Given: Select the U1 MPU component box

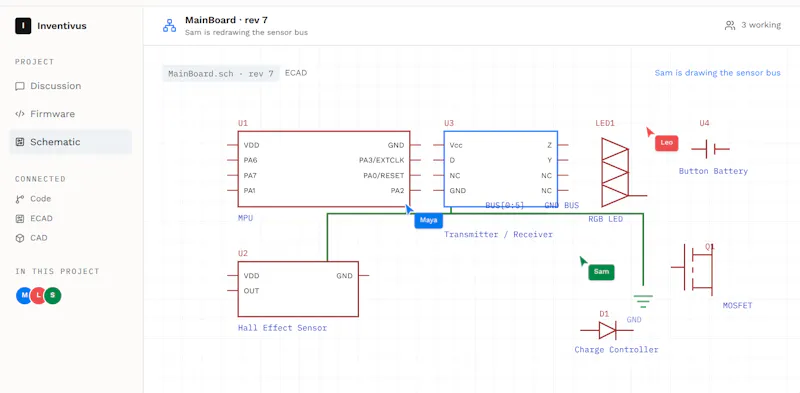Looking at the screenshot, I should click(323, 169).
